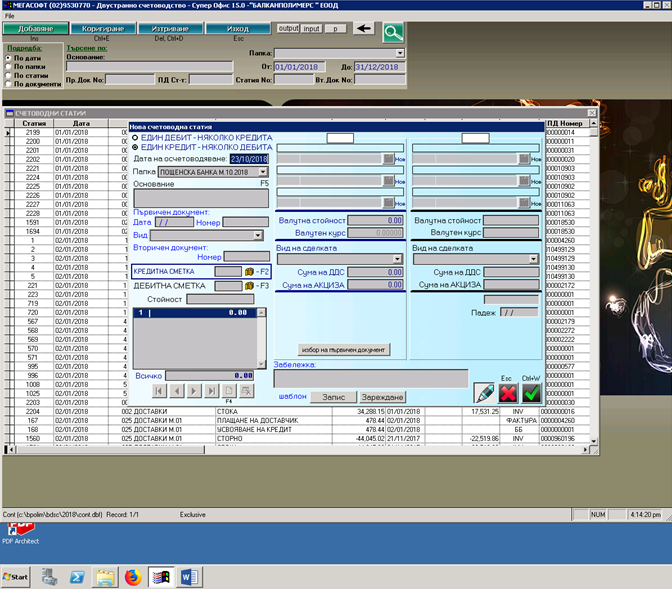Click the Добавяне button

tap(35, 29)
